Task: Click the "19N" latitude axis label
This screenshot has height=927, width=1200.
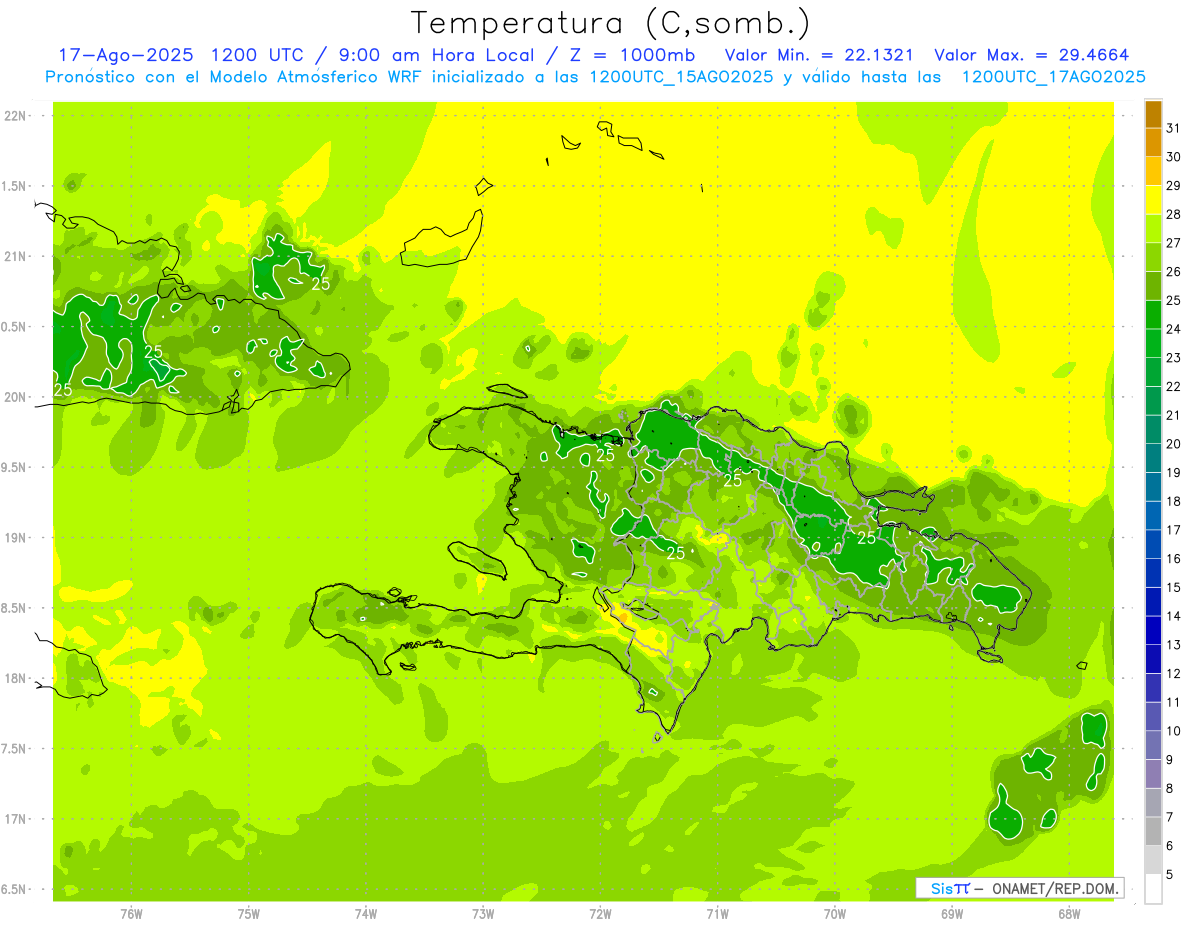Action: tap(17, 538)
